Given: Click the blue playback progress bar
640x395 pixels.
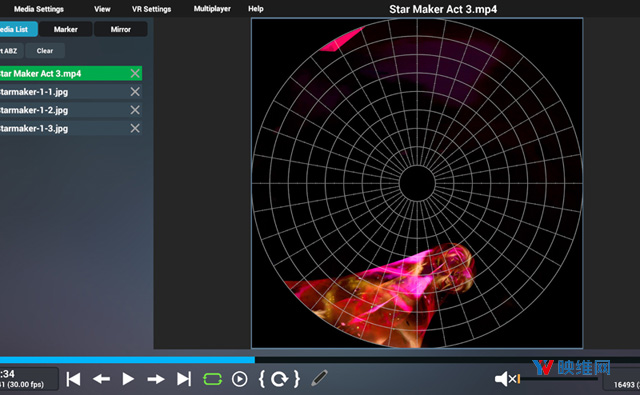Looking at the screenshot, I should 127,360.
